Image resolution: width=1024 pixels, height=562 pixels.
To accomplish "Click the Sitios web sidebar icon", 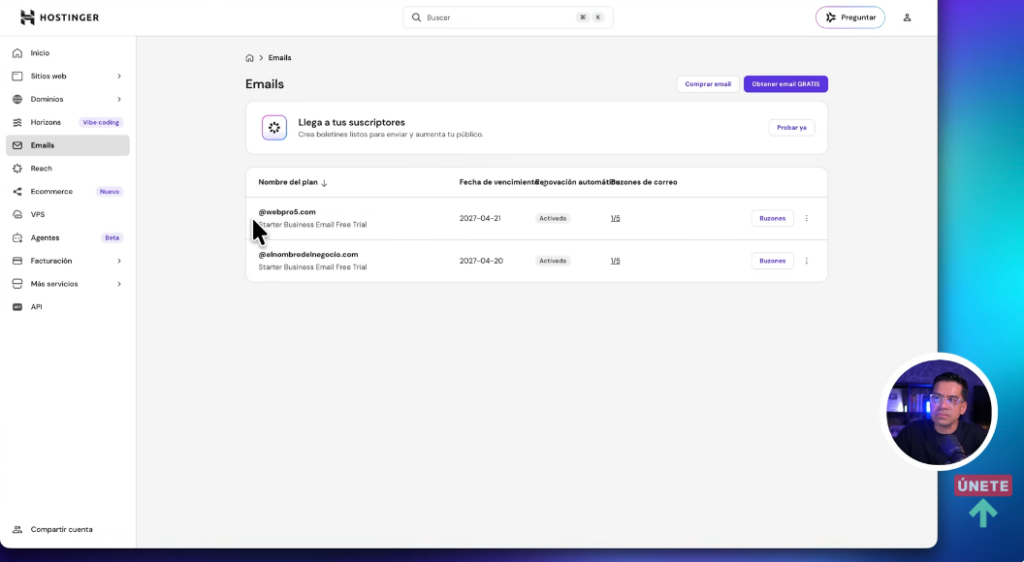I will (18, 76).
